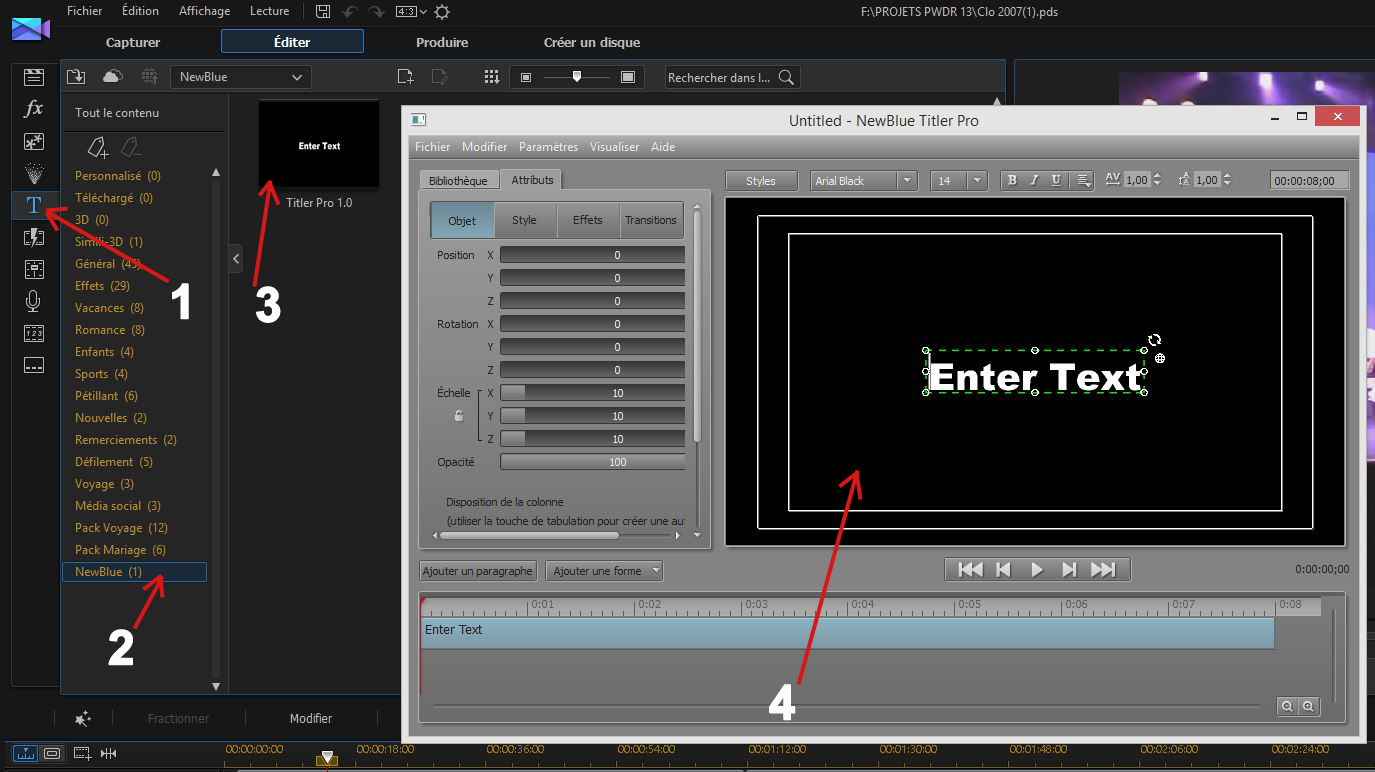Open the preferences gear icon
Image resolution: width=1375 pixels, height=772 pixels.
coord(442,12)
